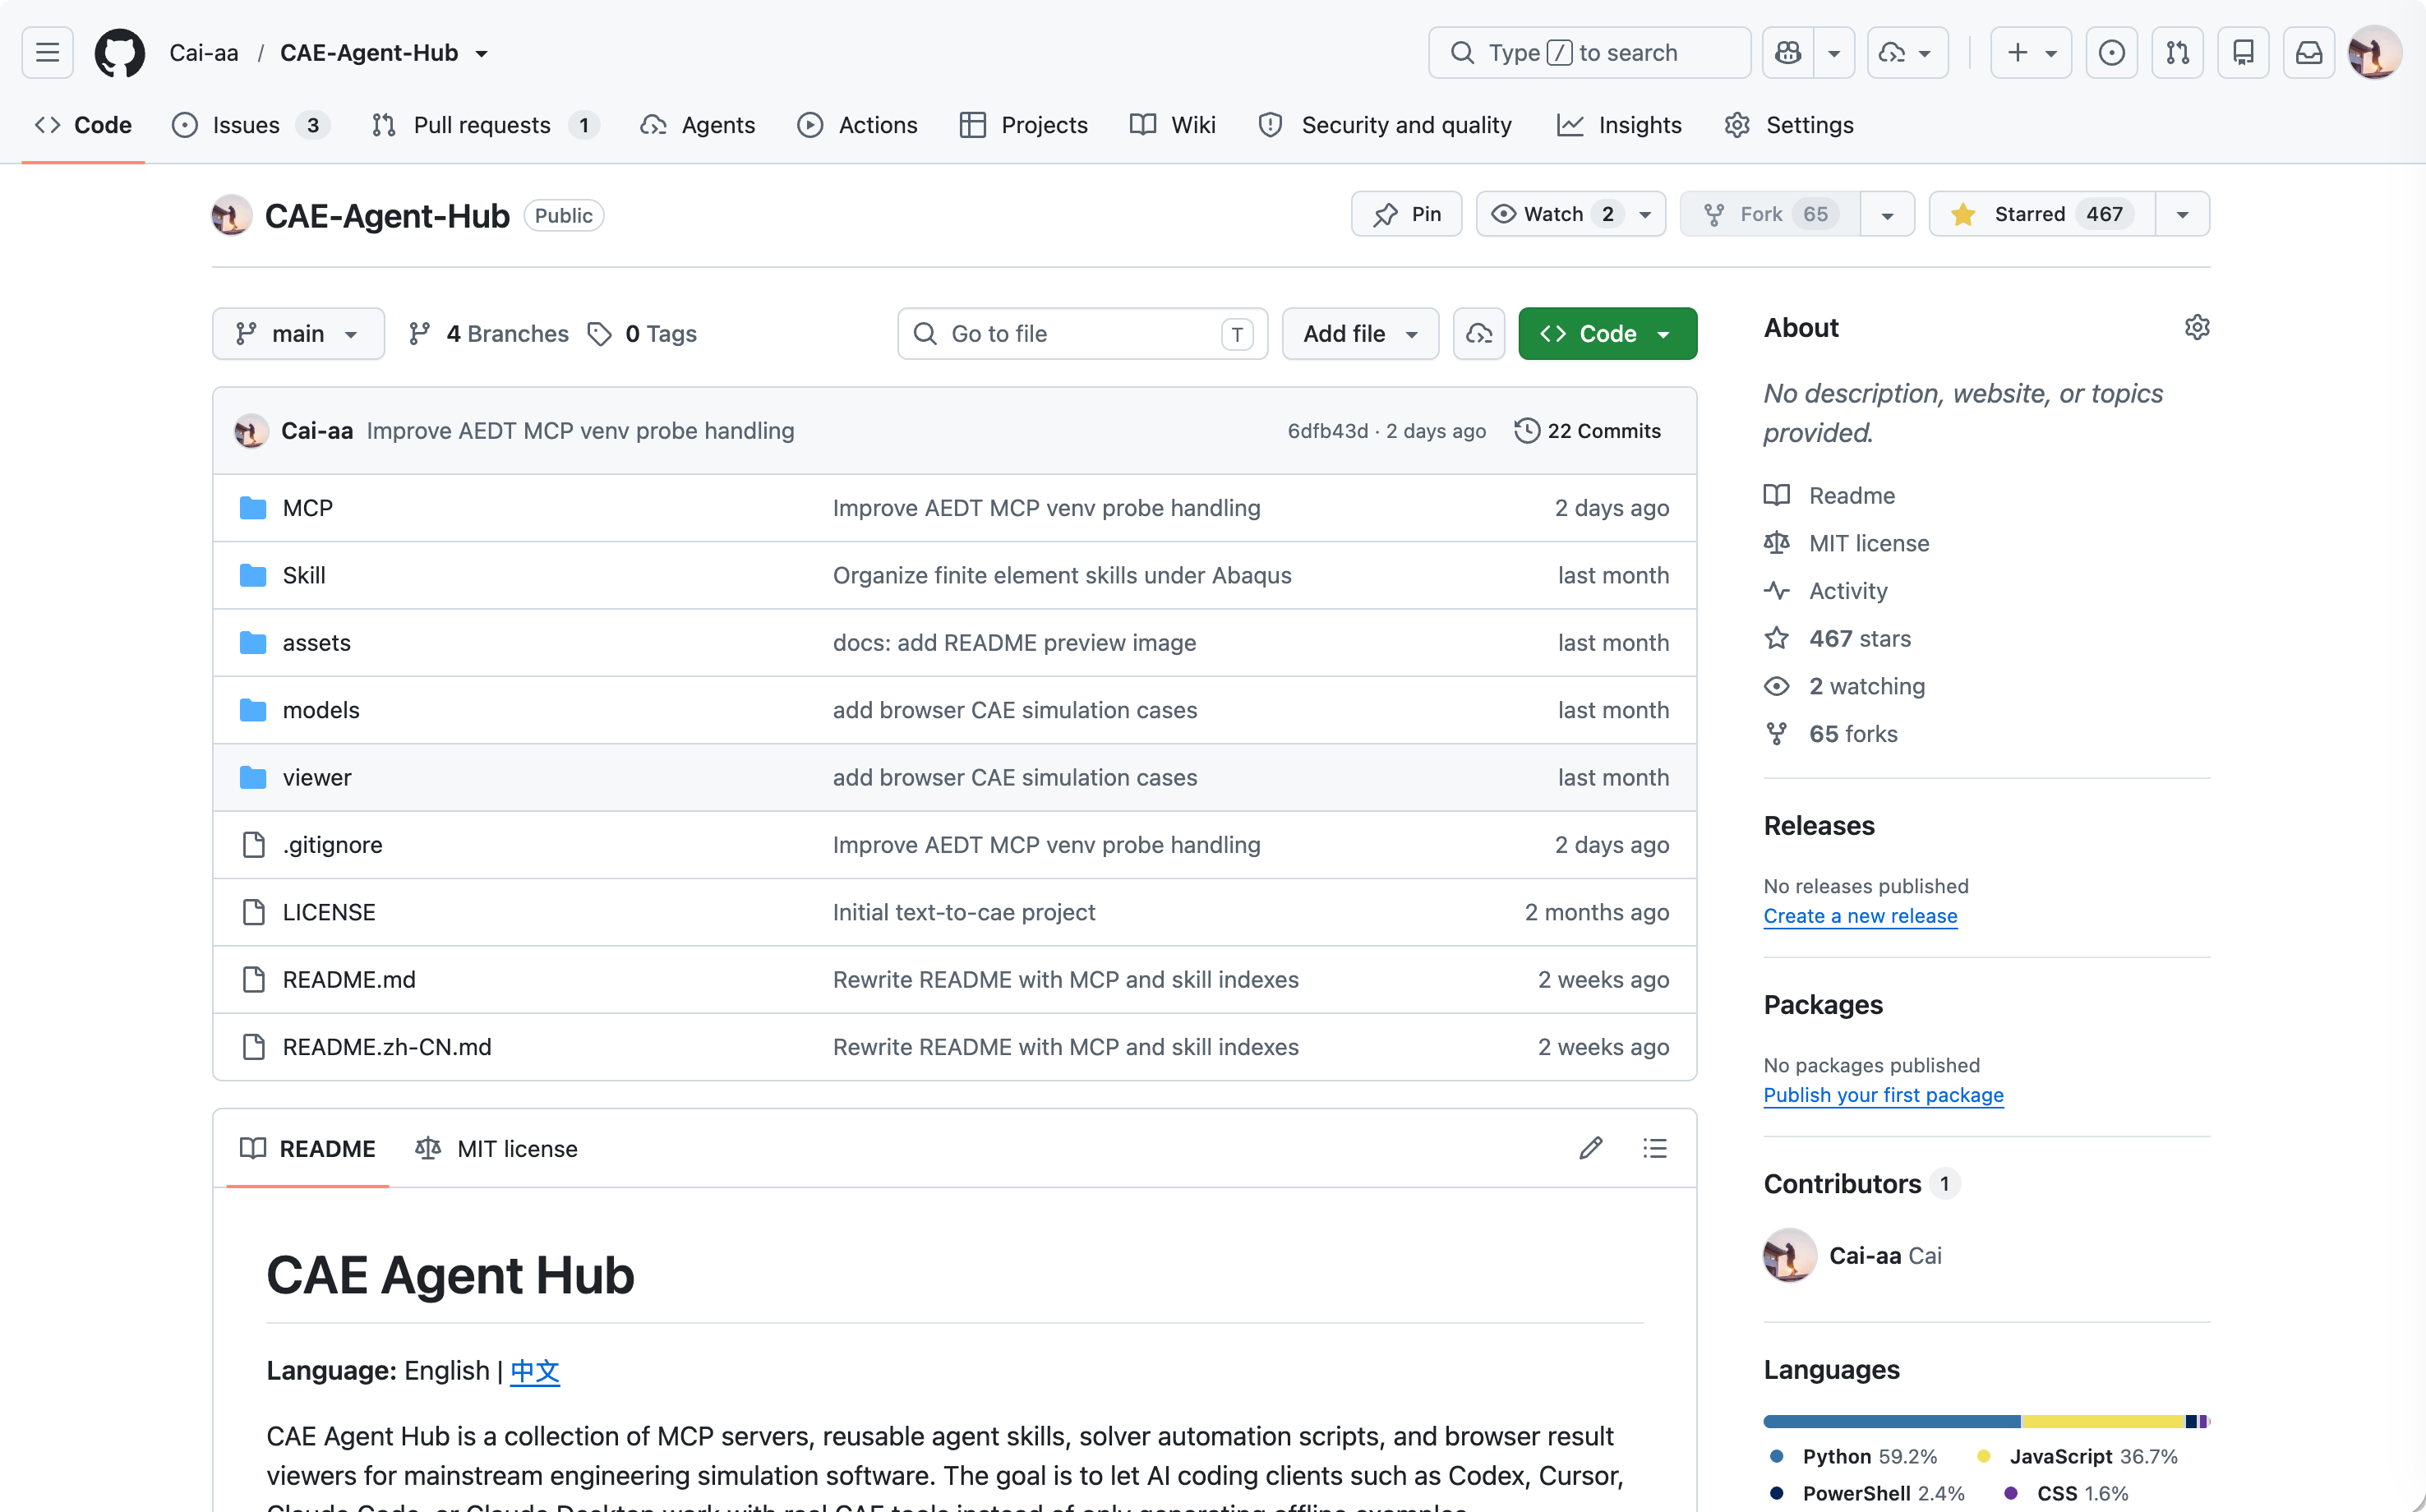Go to GitHub homepage via Octocat logo
Viewport: 2426px width, 1512px height.
click(x=120, y=52)
